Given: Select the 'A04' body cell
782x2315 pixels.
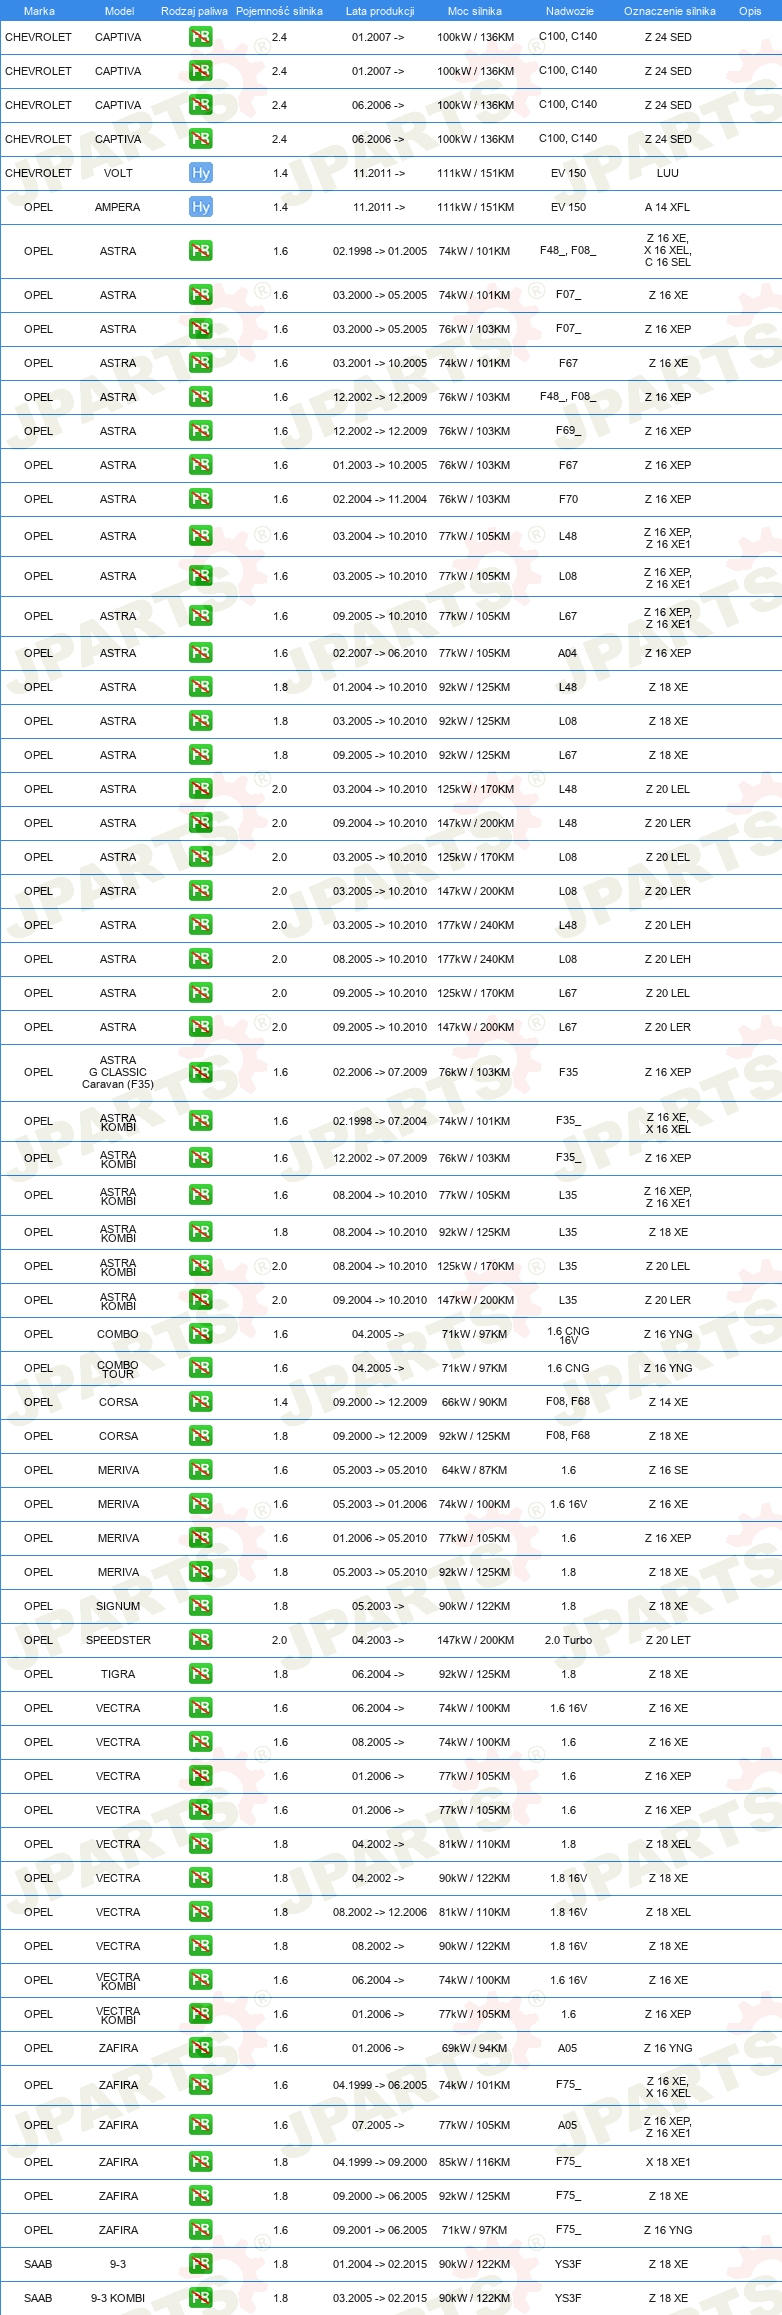Looking at the screenshot, I should 568,653.
